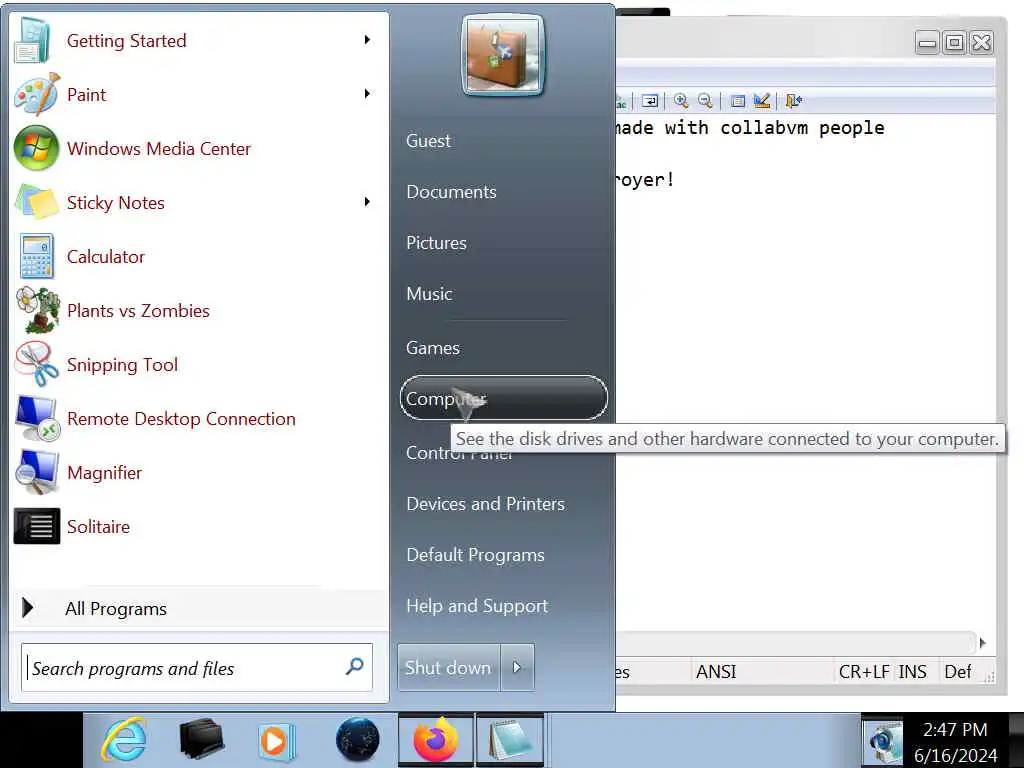Click the Guest user account picture

click(502, 55)
